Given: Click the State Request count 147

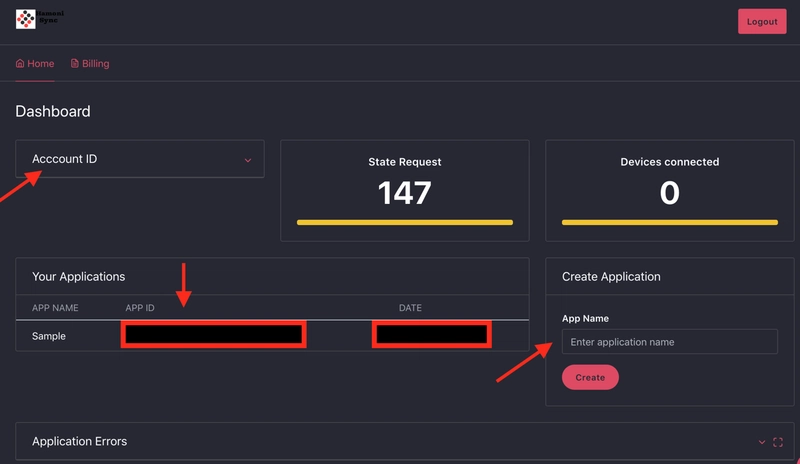Looking at the screenshot, I should point(405,193).
